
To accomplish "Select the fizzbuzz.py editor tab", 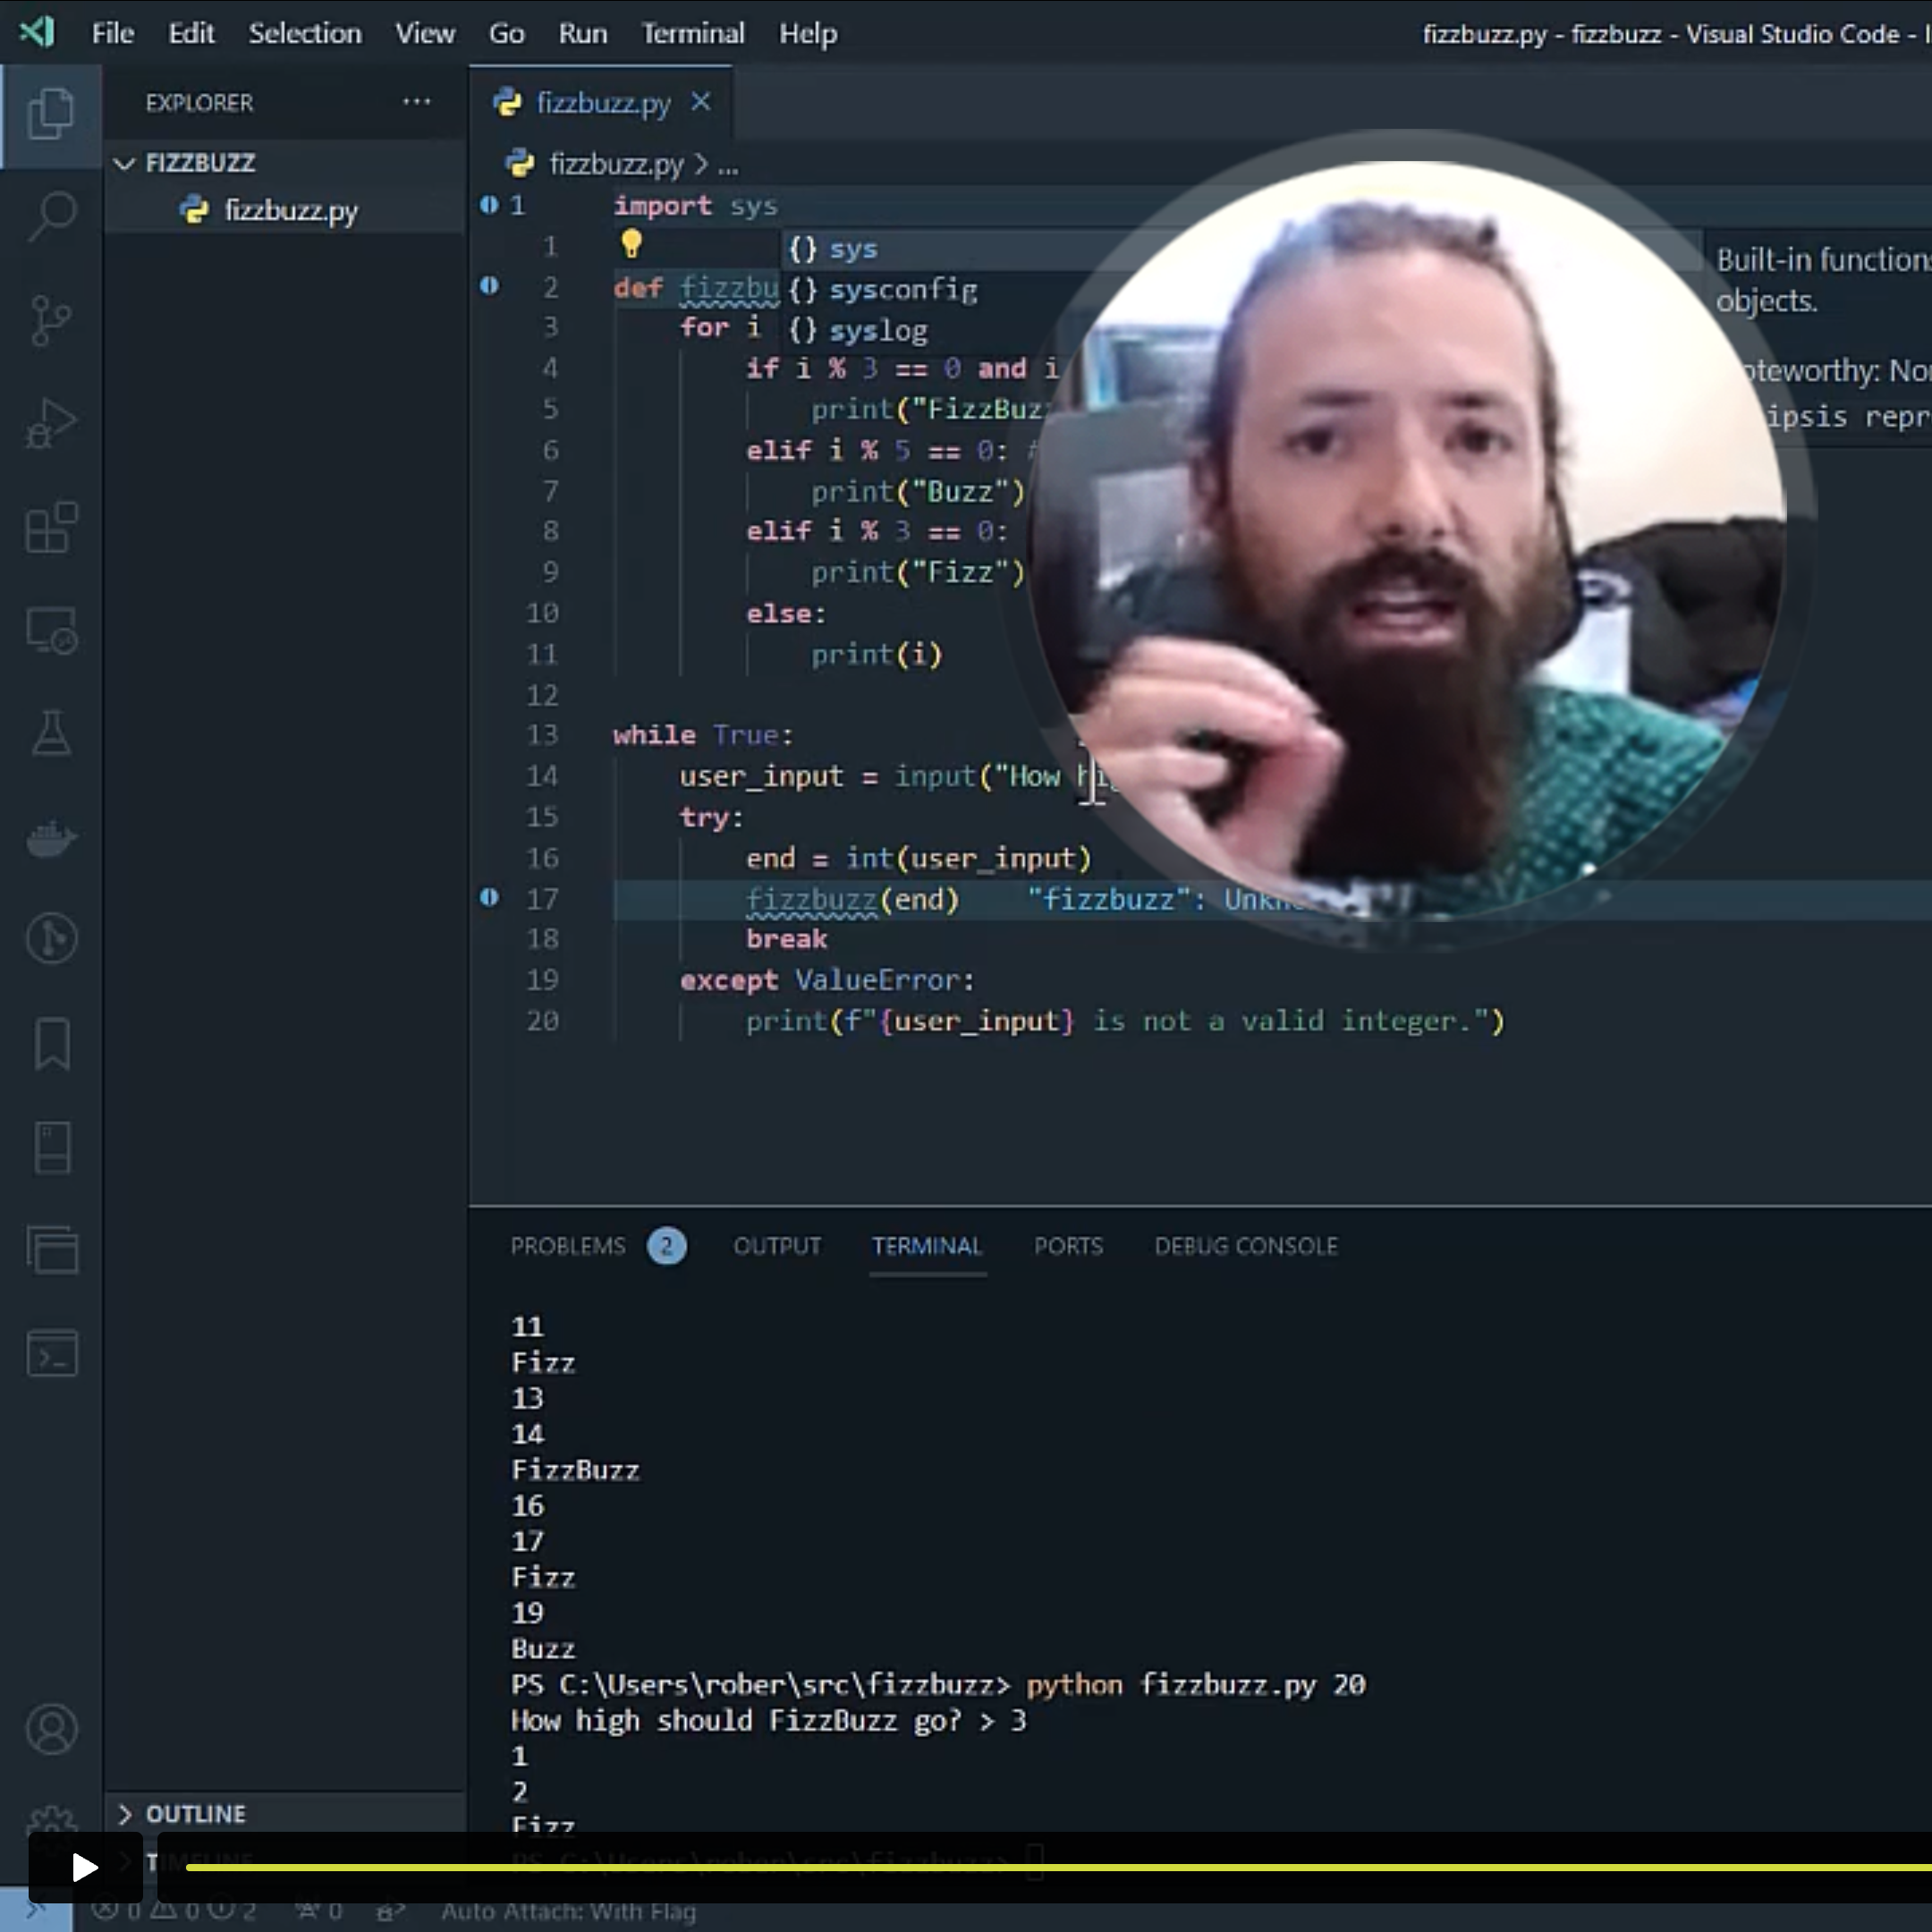I will (600, 102).
